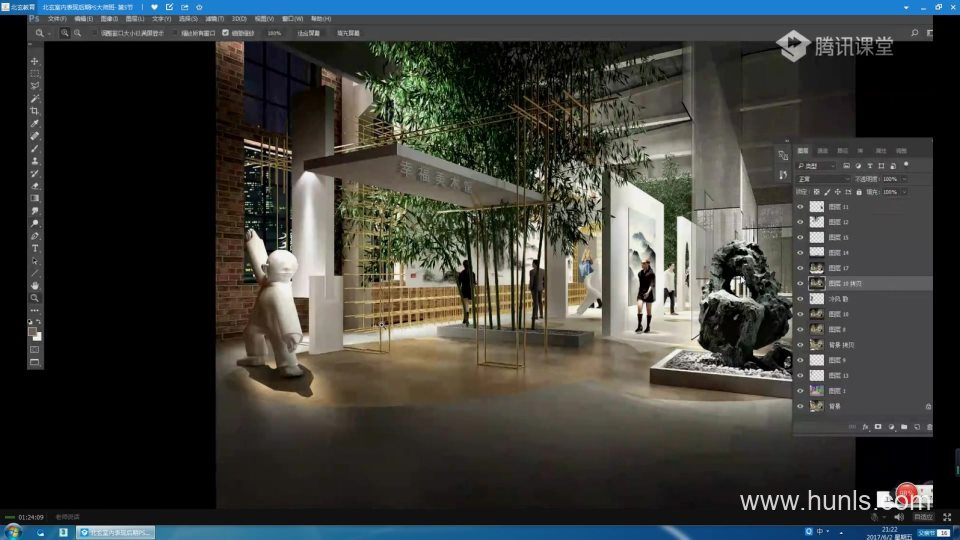
Task: Click background color swatch
Action: (x=37, y=336)
